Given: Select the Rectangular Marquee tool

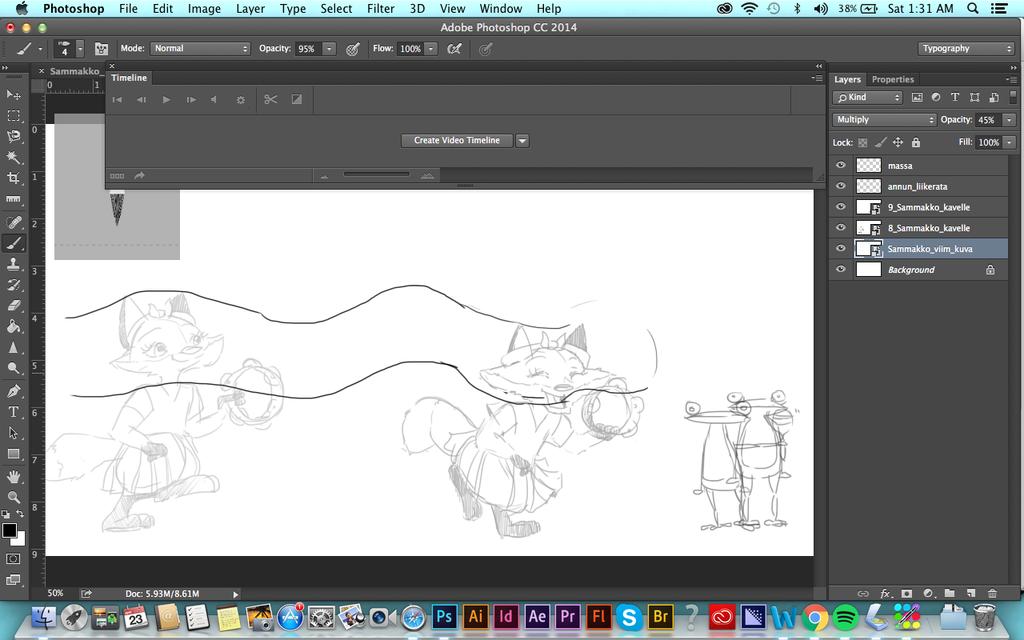Looking at the screenshot, I should point(13,116).
